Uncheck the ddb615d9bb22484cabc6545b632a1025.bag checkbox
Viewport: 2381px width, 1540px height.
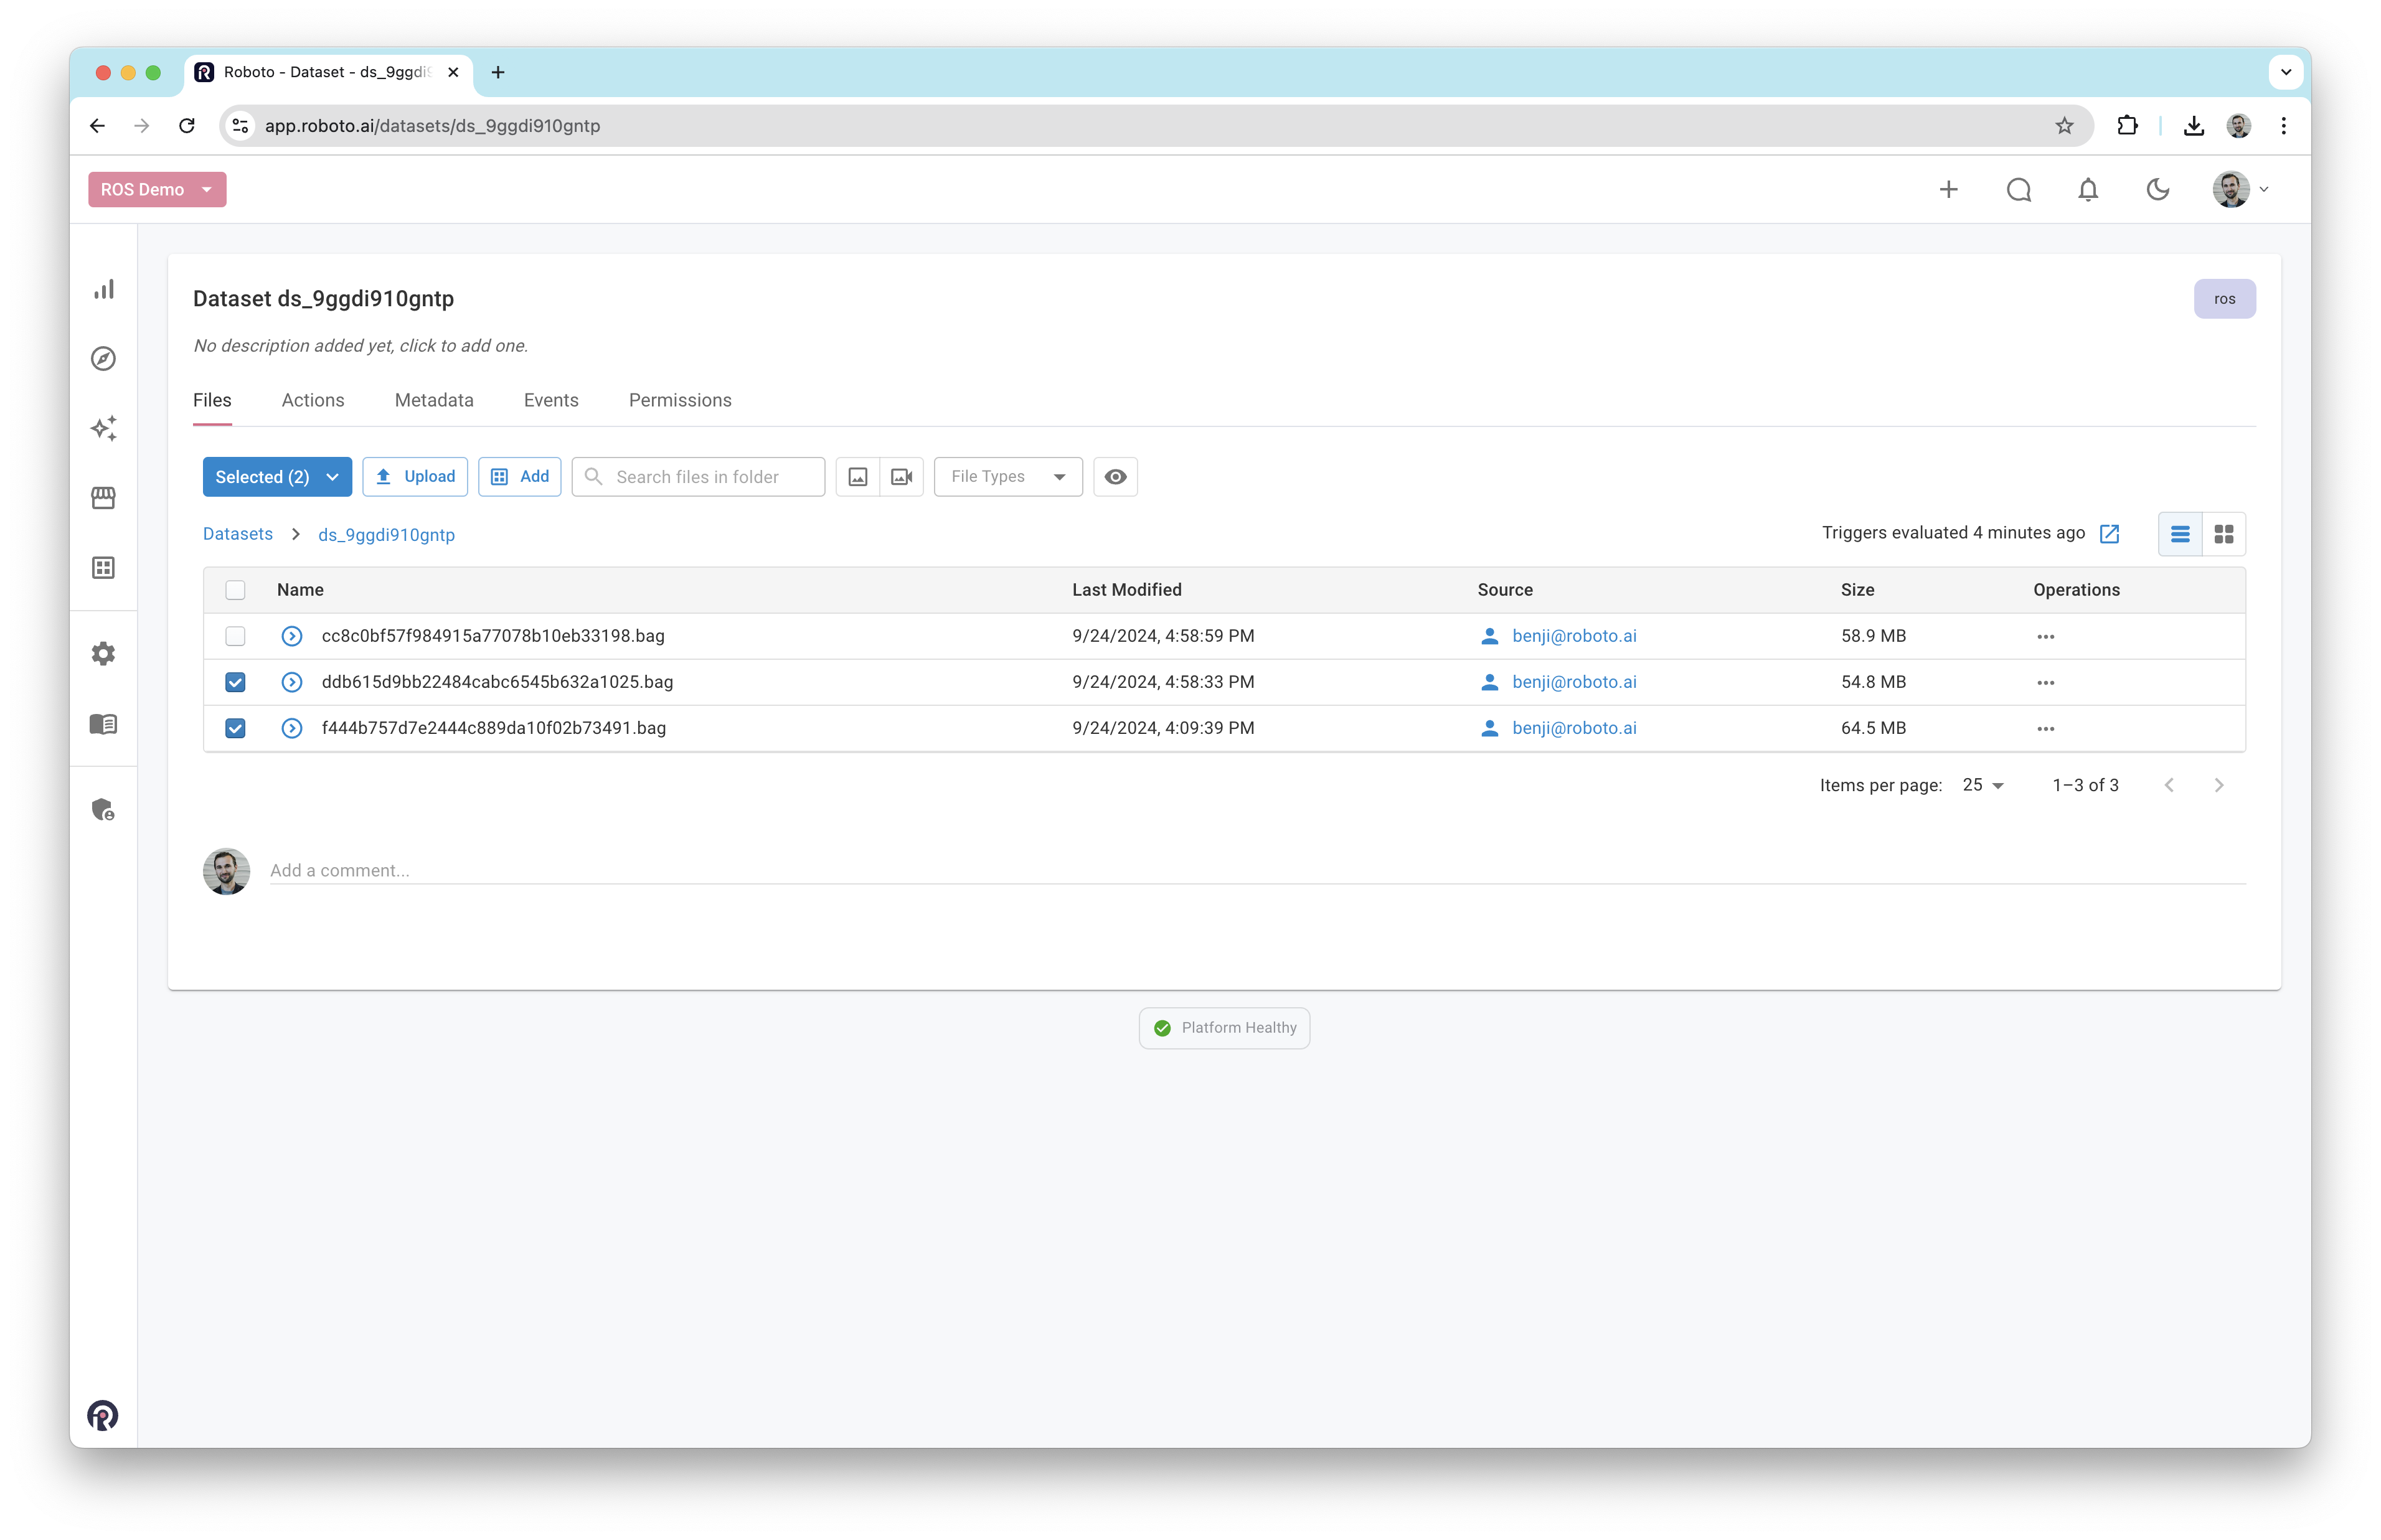click(235, 682)
